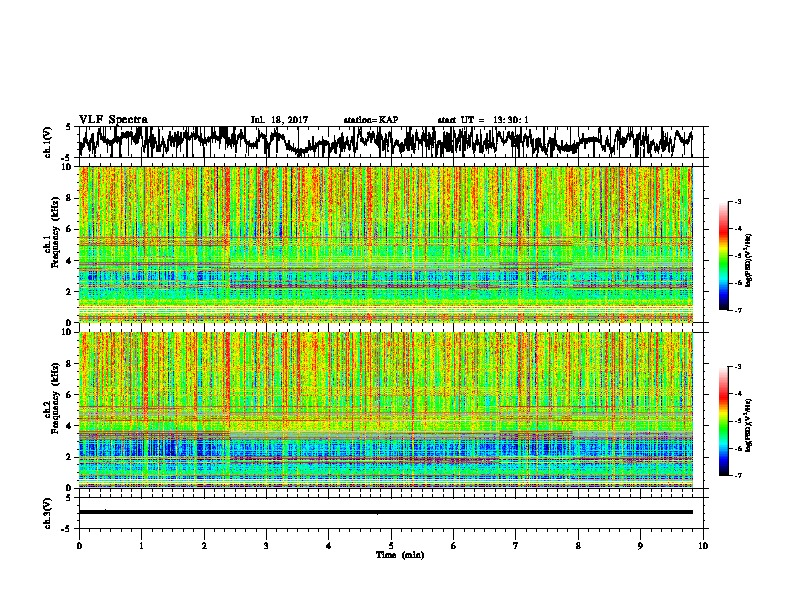The width and height of the screenshot is (792, 612).
Task: Click the "start UT = 13:30:1" header text
Action: tap(483, 120)
